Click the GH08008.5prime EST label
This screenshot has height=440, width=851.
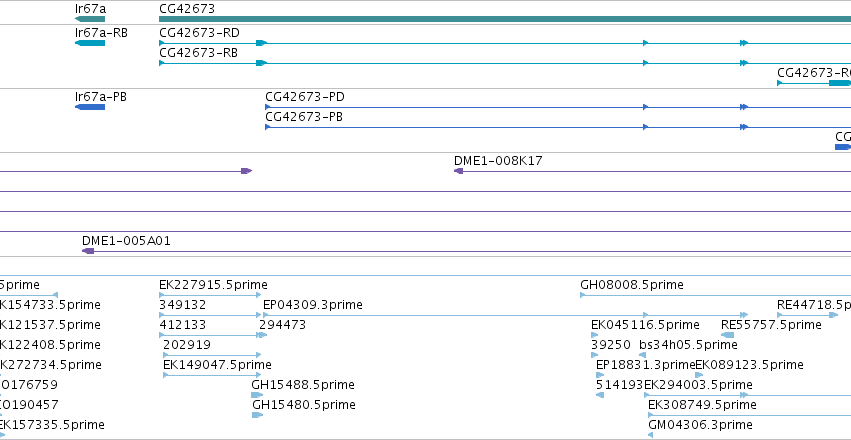point(632,285)
